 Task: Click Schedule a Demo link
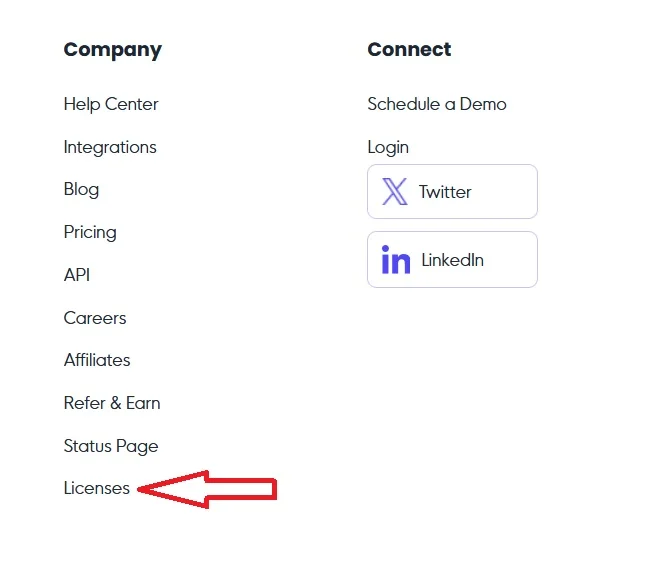(437, 104)
